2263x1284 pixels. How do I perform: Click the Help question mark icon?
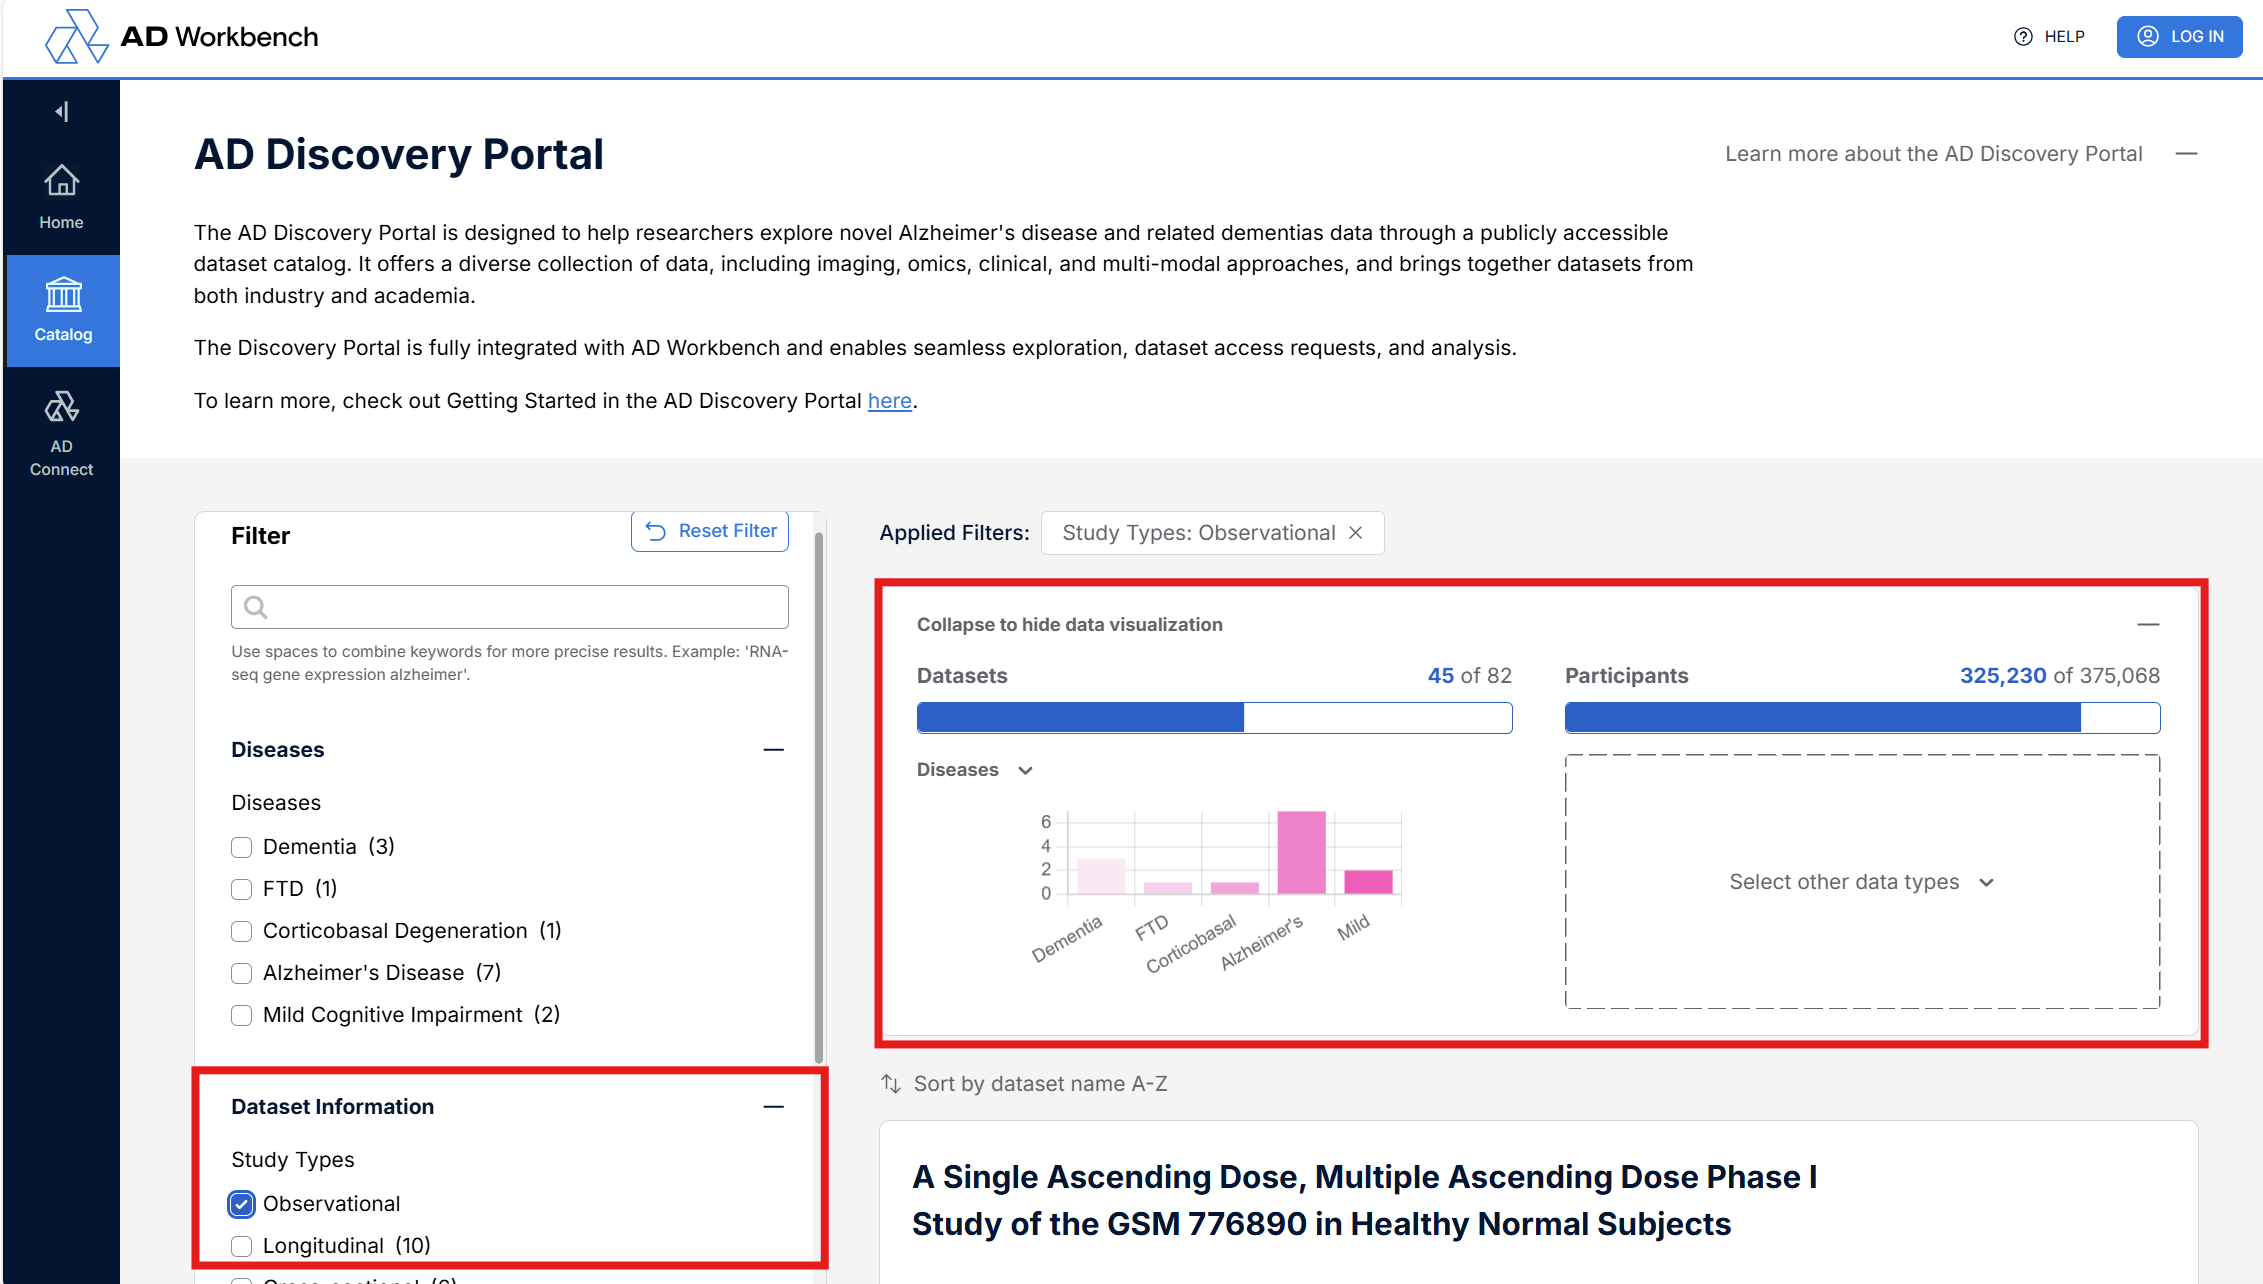tap(2023, 37)
